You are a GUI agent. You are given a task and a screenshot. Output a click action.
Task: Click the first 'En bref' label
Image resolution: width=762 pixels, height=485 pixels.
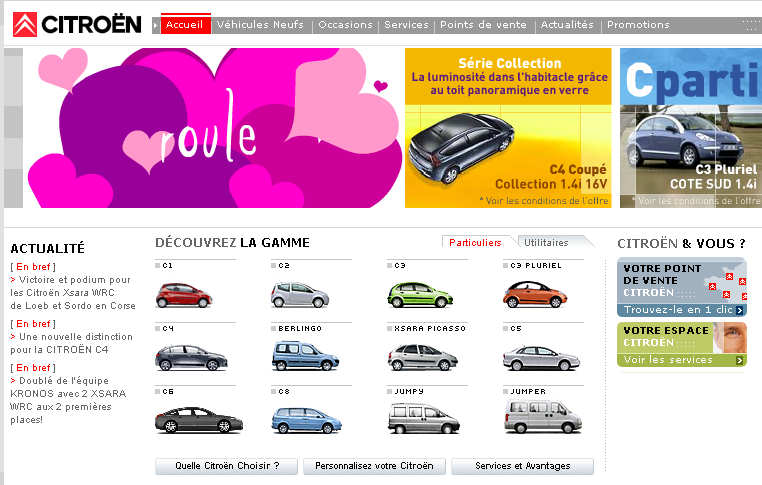click(33, 267)
